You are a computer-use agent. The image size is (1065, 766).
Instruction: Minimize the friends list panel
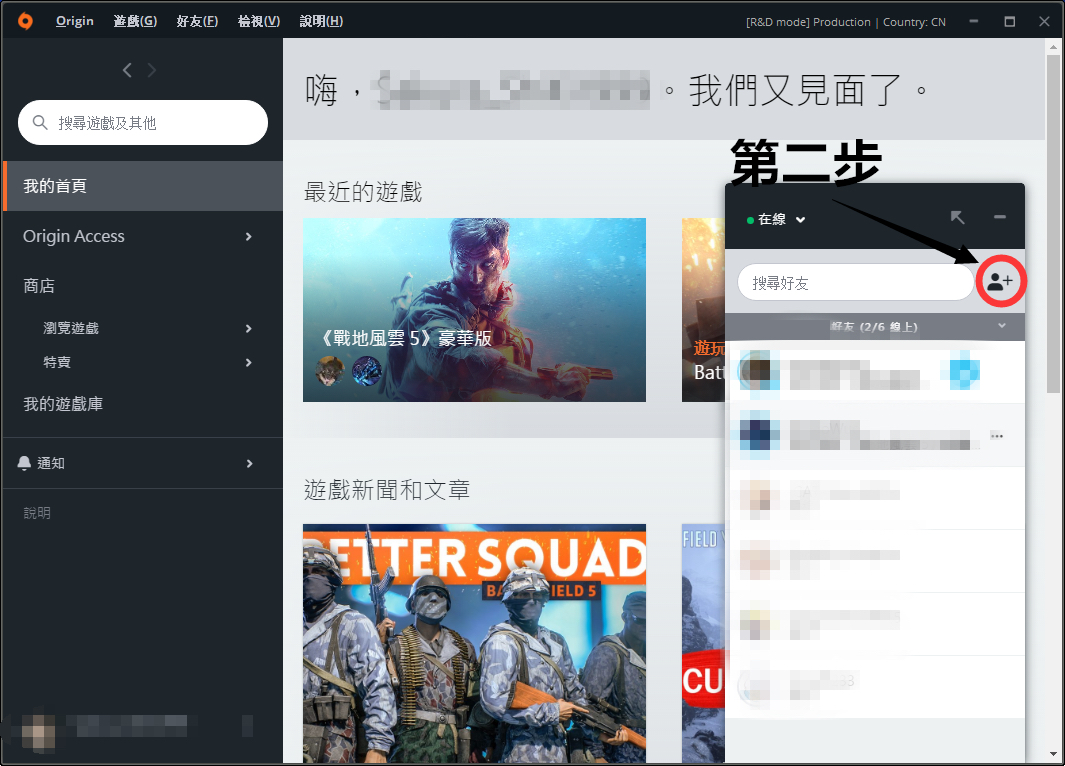1000,217
